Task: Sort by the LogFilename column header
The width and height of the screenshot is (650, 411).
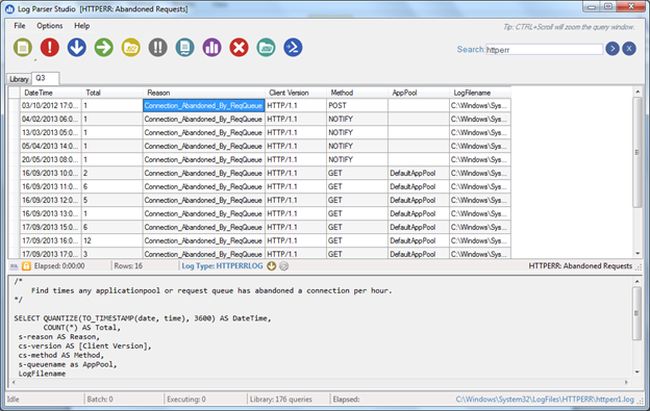Action: pos(480,92)
